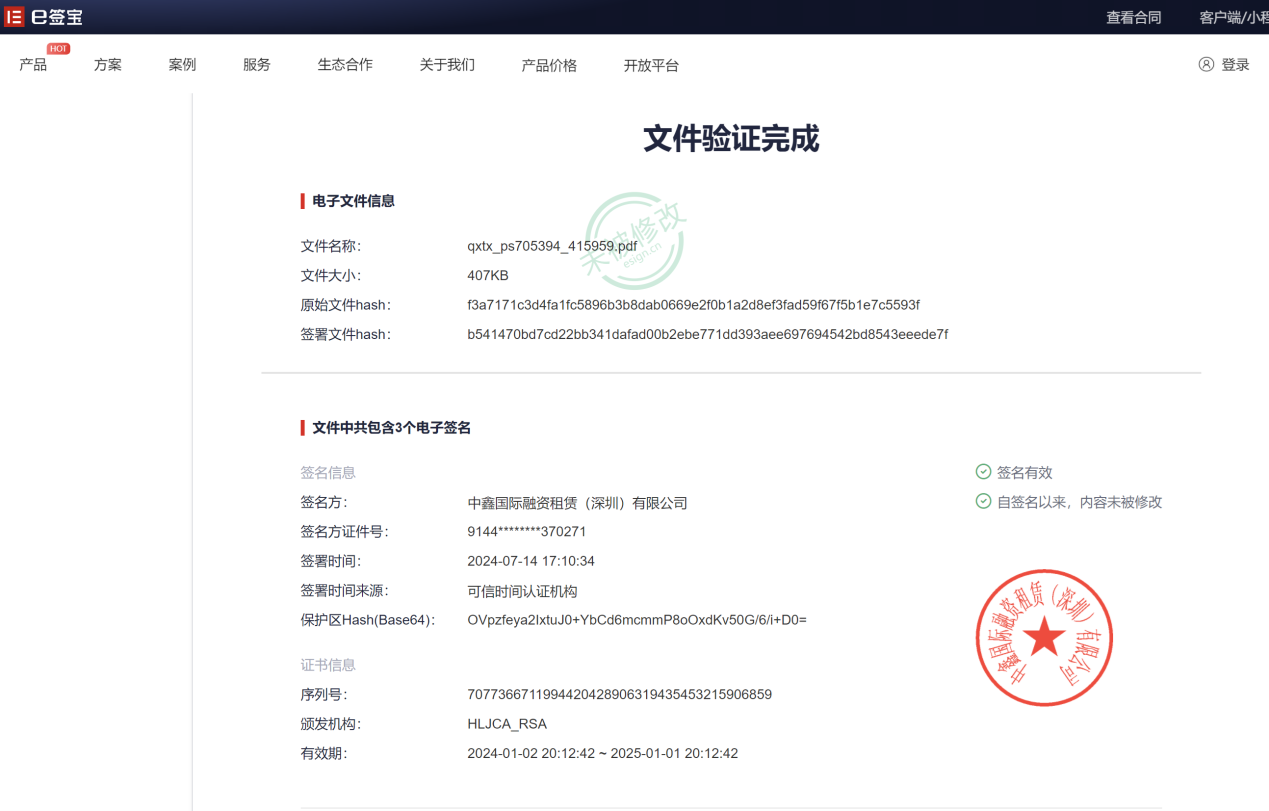Click the 原始文件hash value text
Screen dimensions: 1269x811
[x=693, y=305]
